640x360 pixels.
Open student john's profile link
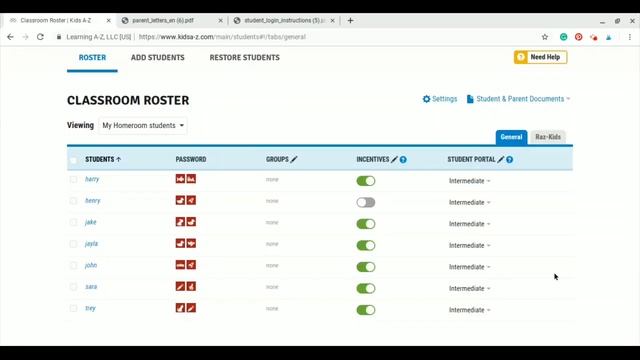coord(91,265)
